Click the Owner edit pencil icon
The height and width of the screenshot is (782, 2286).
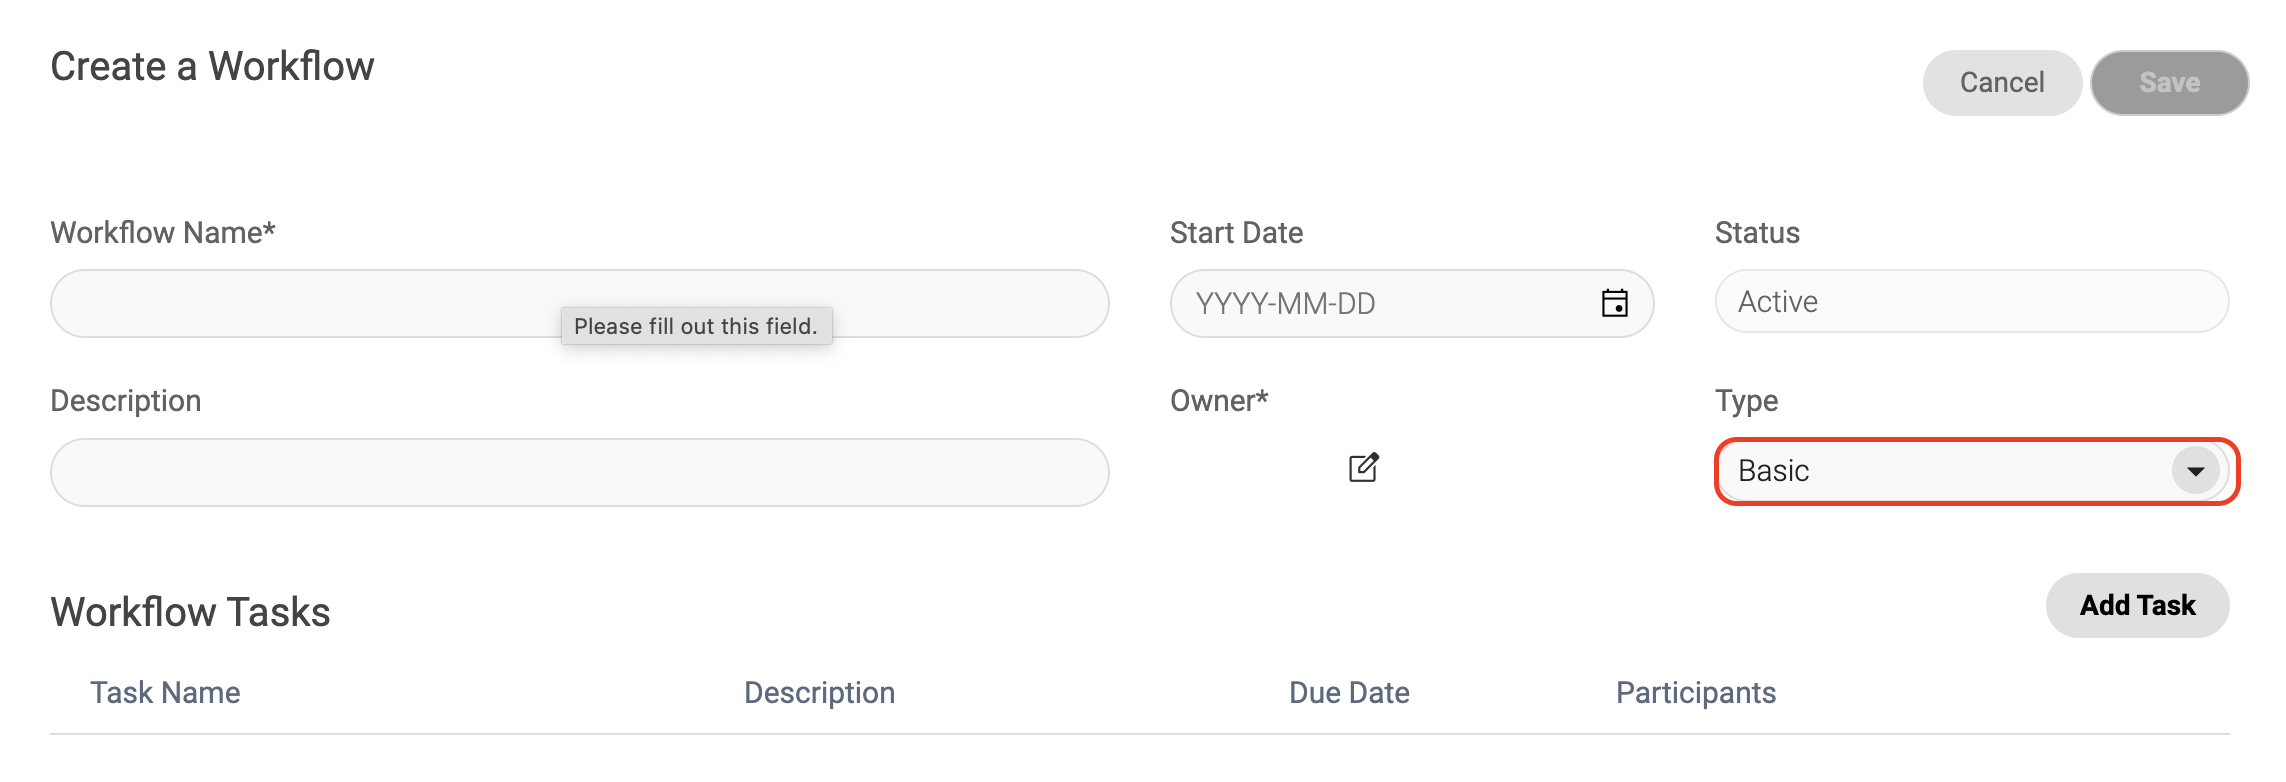(x=1363, y=468)
